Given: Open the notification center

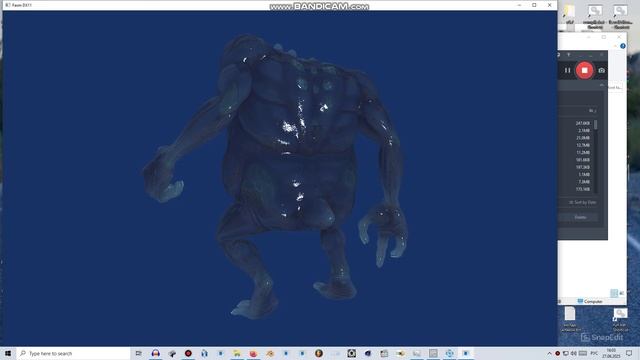Looking at the screenshot, I should point(629,353).
